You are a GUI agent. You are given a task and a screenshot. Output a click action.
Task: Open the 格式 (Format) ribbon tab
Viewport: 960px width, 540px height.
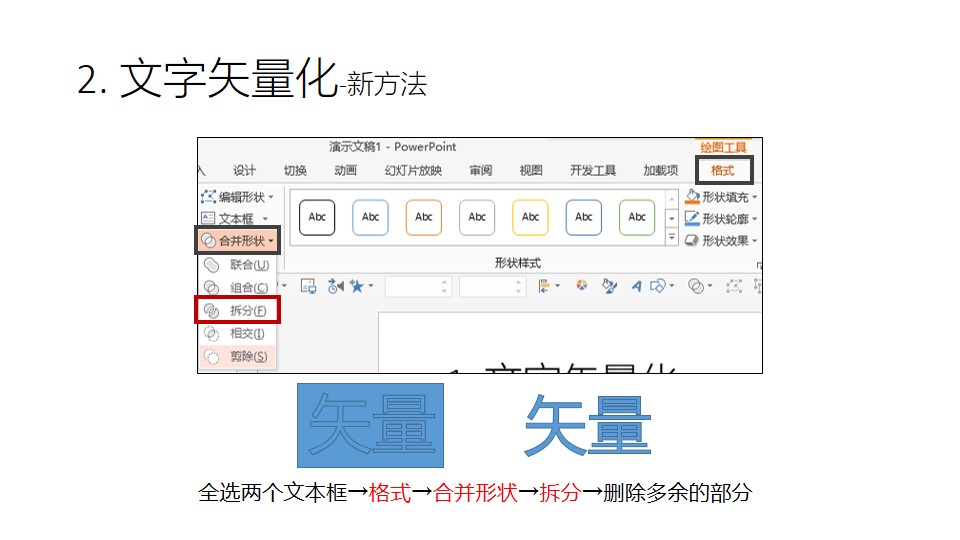(x=722, y=170)
